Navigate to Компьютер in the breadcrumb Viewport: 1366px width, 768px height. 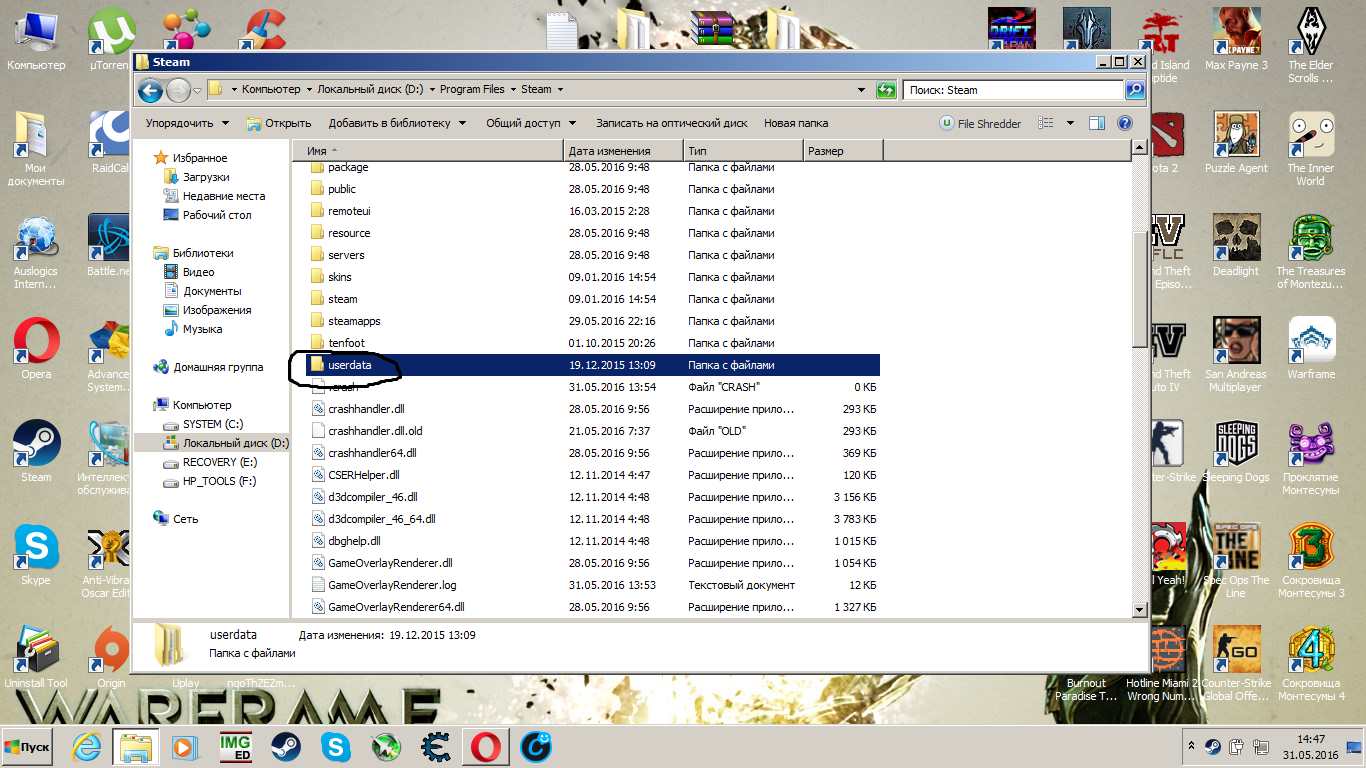click(x=271, y=90)
